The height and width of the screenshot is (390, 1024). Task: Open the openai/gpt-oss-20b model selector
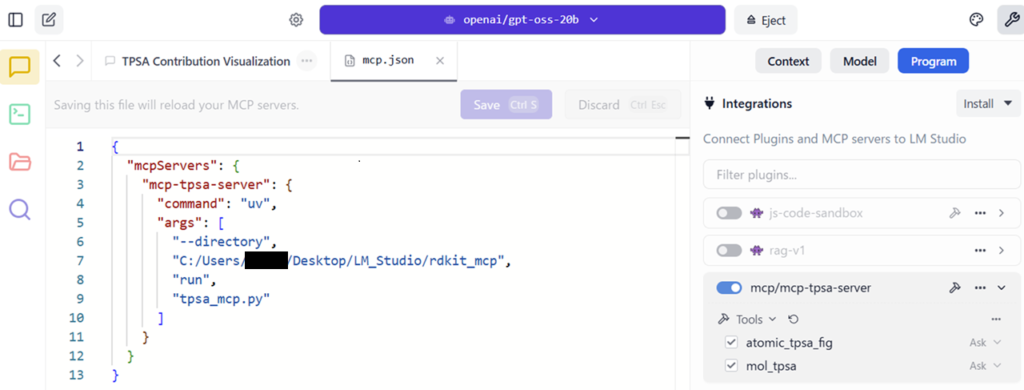coord(522,20)
